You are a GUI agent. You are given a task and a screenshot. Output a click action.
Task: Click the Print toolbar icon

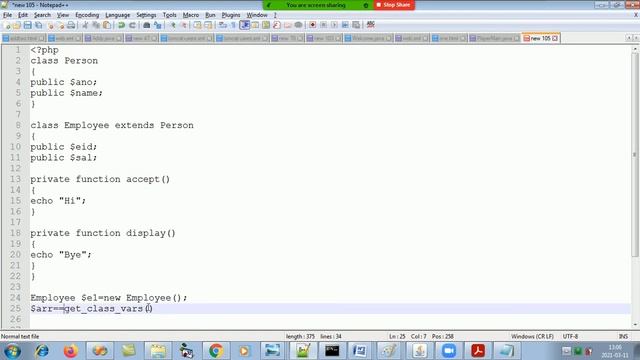coord(71,25)
